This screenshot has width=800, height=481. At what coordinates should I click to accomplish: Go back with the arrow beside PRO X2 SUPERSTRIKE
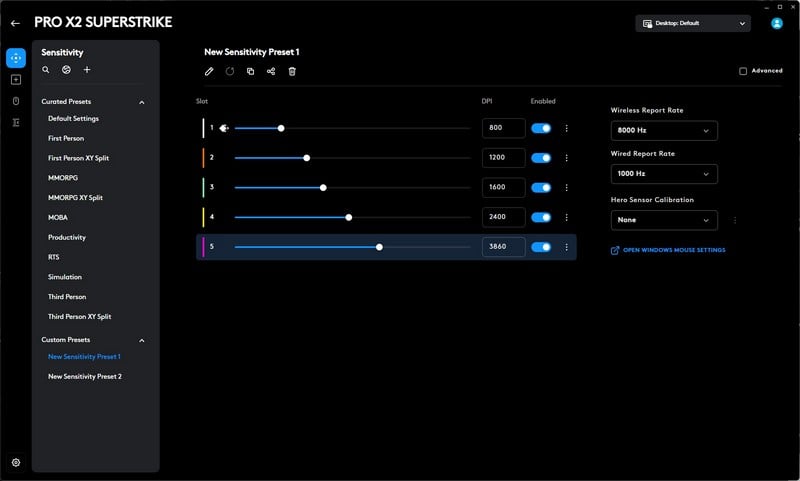coord(15,23)
